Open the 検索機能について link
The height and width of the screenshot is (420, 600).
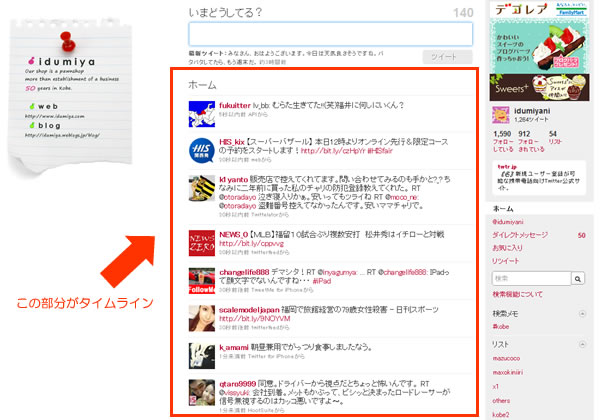click(517, 294)
